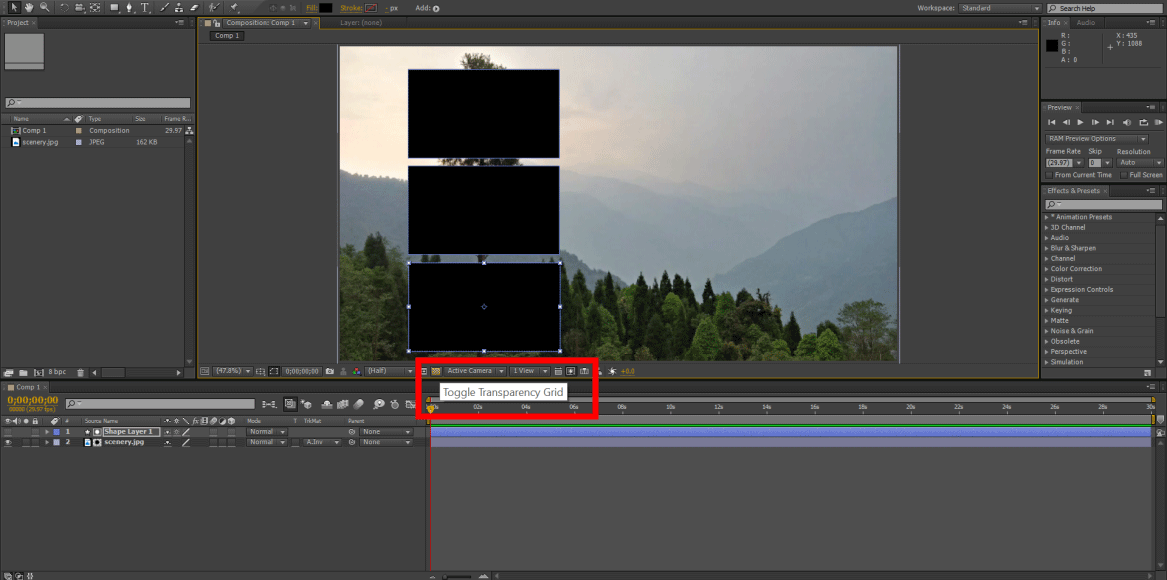Toggle loop option in Preview panel
Viewport: 1167px width, 580px height.
point(1142,122)
